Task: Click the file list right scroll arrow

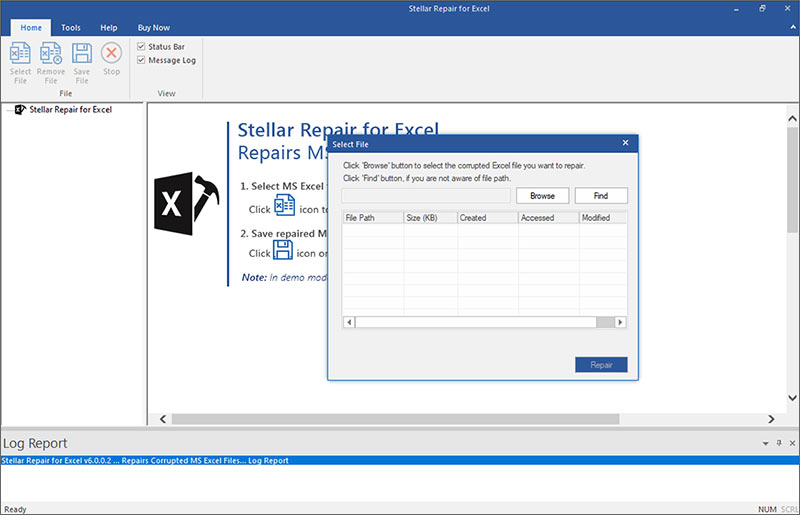Action: (x=620, y=322)
